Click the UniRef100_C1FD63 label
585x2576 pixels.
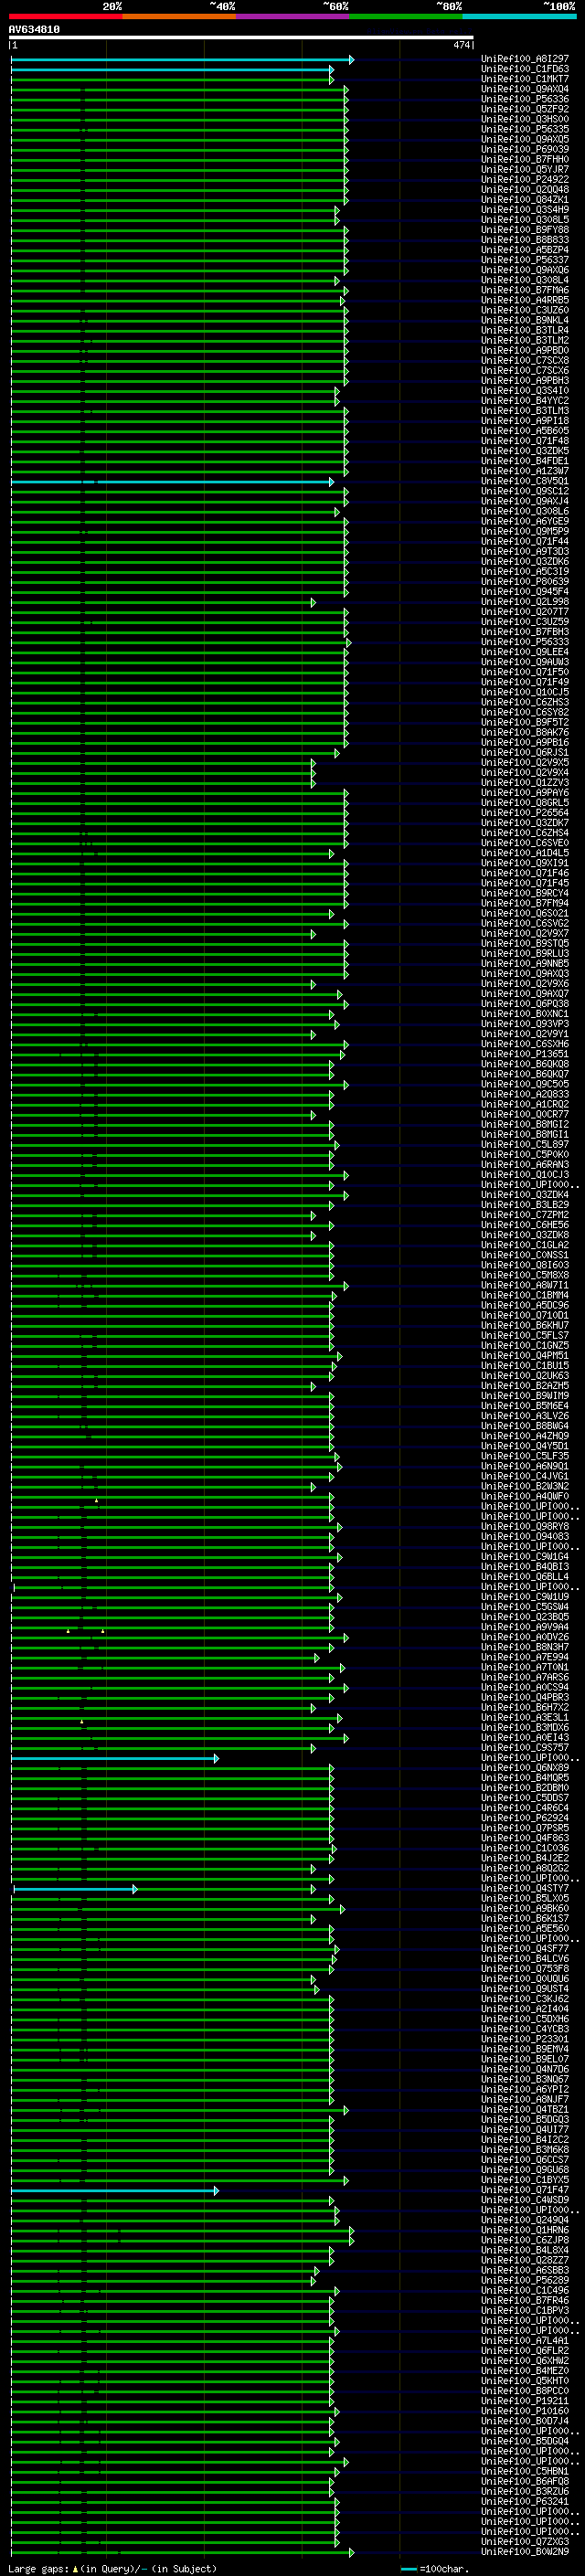click(x=525, y=70)
